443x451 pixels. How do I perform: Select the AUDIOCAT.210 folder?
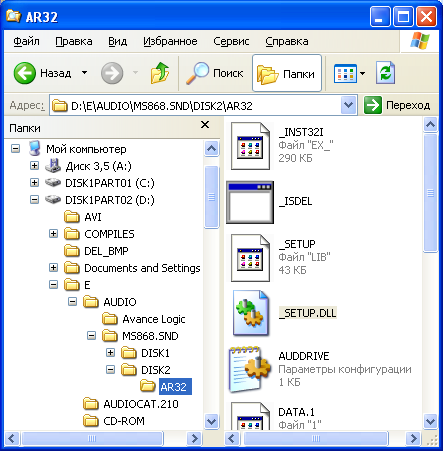pos(91,404)
